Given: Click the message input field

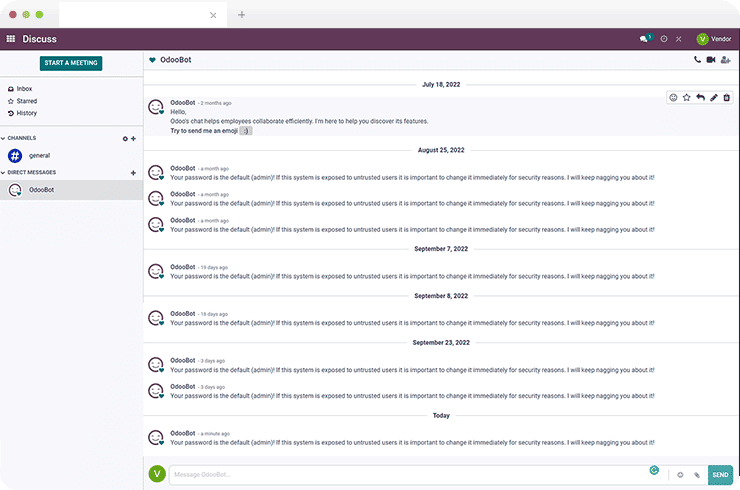Looking at the screenshot, I should pyautogui.click(x=405, y=474).
